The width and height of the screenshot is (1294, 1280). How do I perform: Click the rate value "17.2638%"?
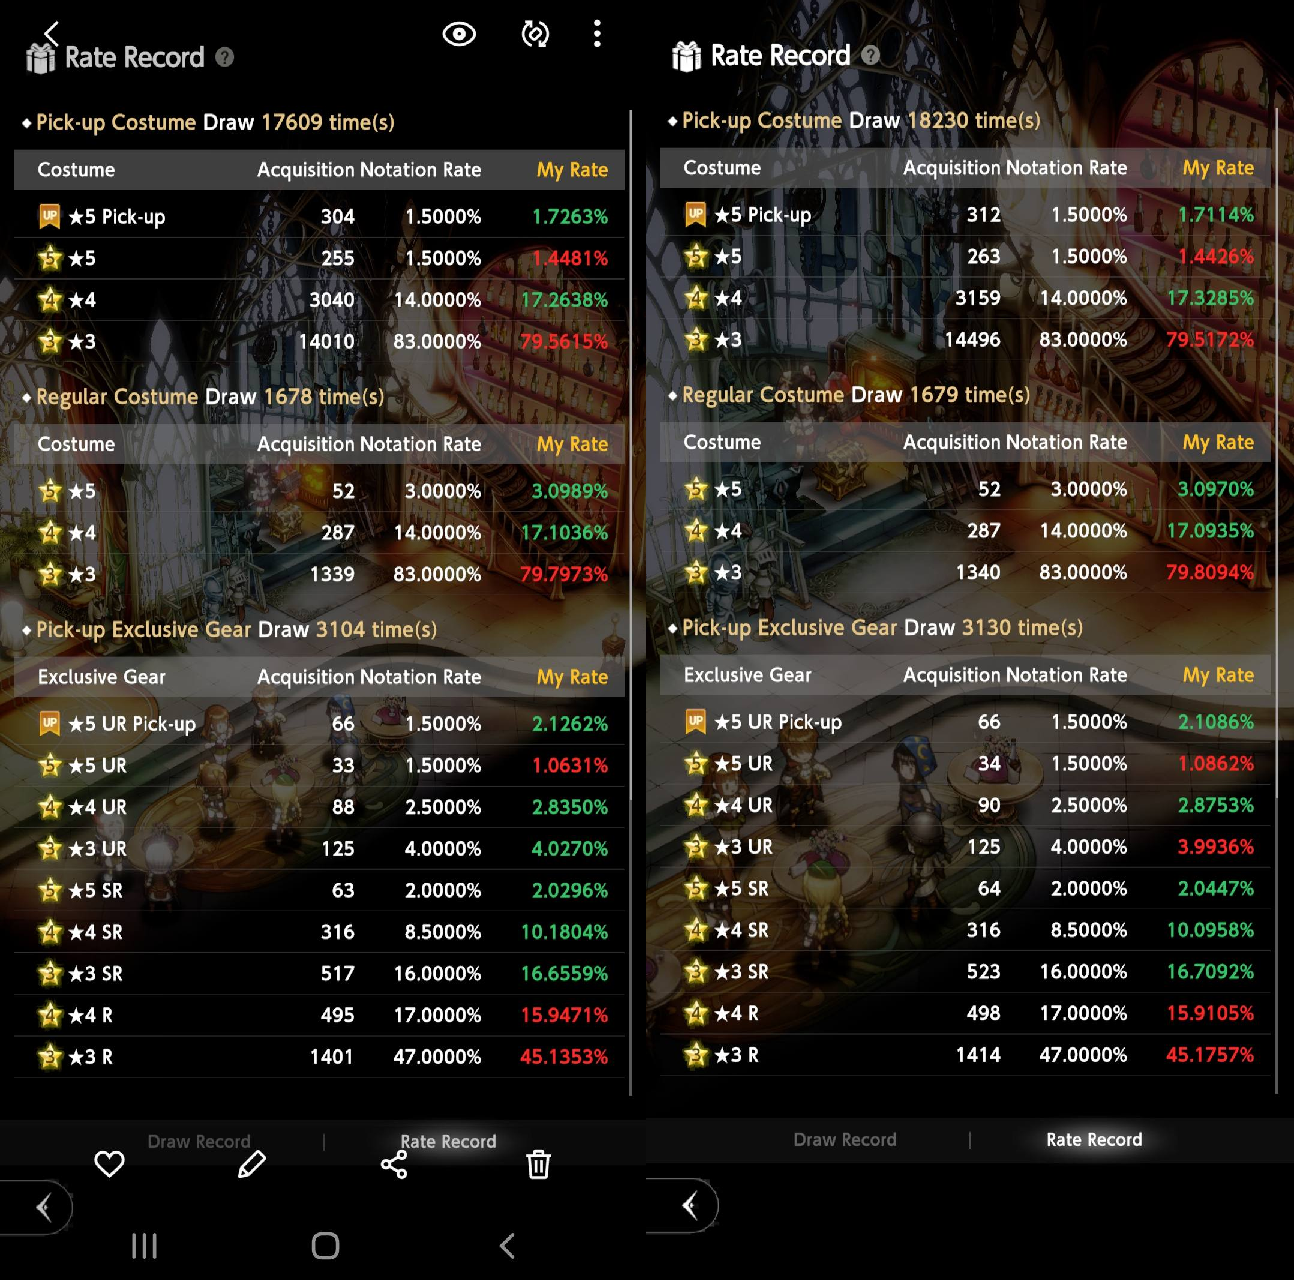[x=564, y=299]
